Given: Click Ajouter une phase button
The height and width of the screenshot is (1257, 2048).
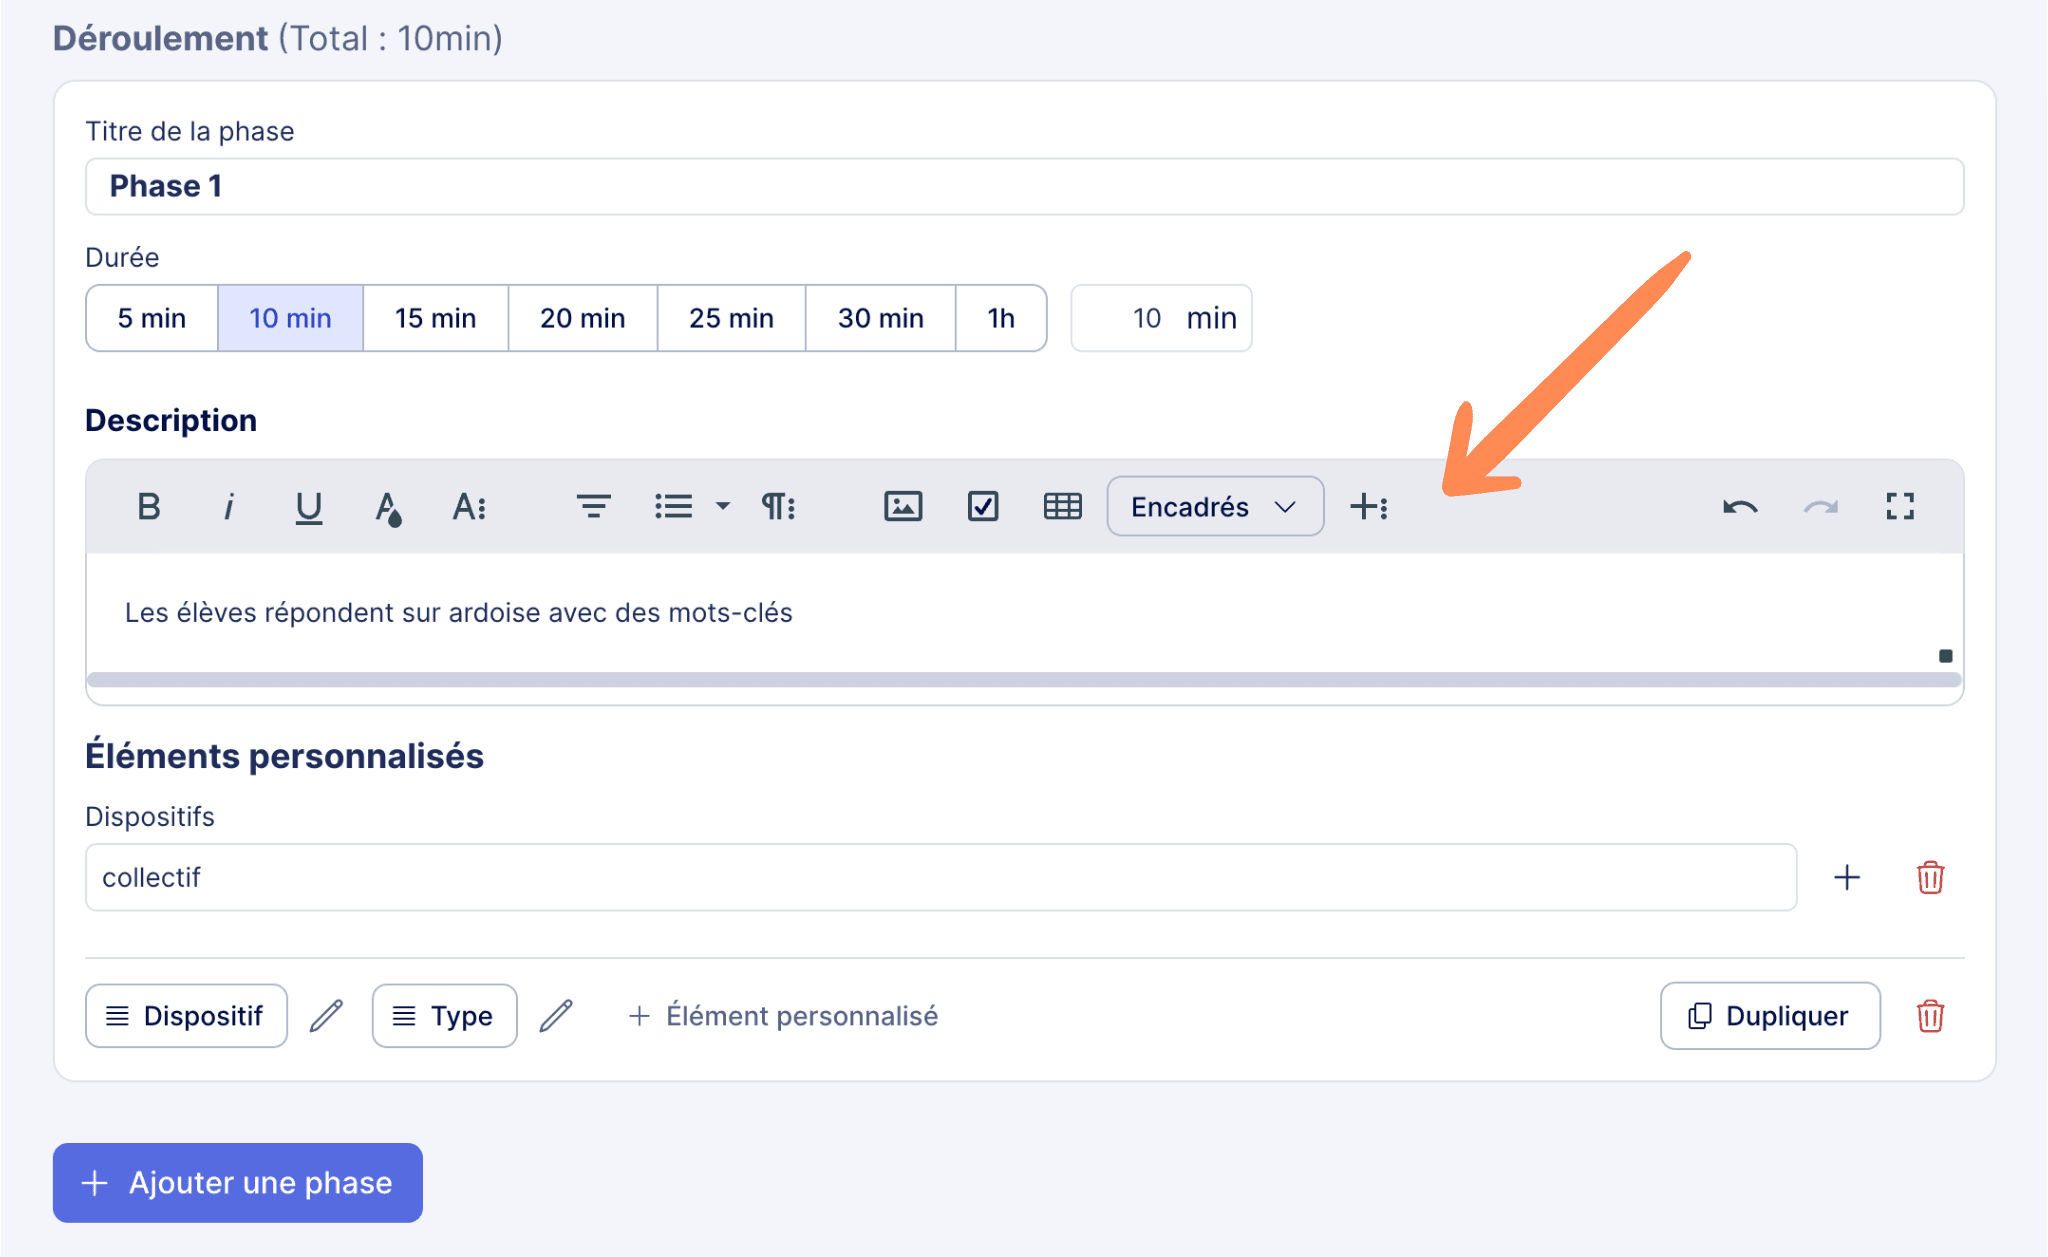Looking at the screenshot, I should pyautogui.click(x=238, y=1183).
